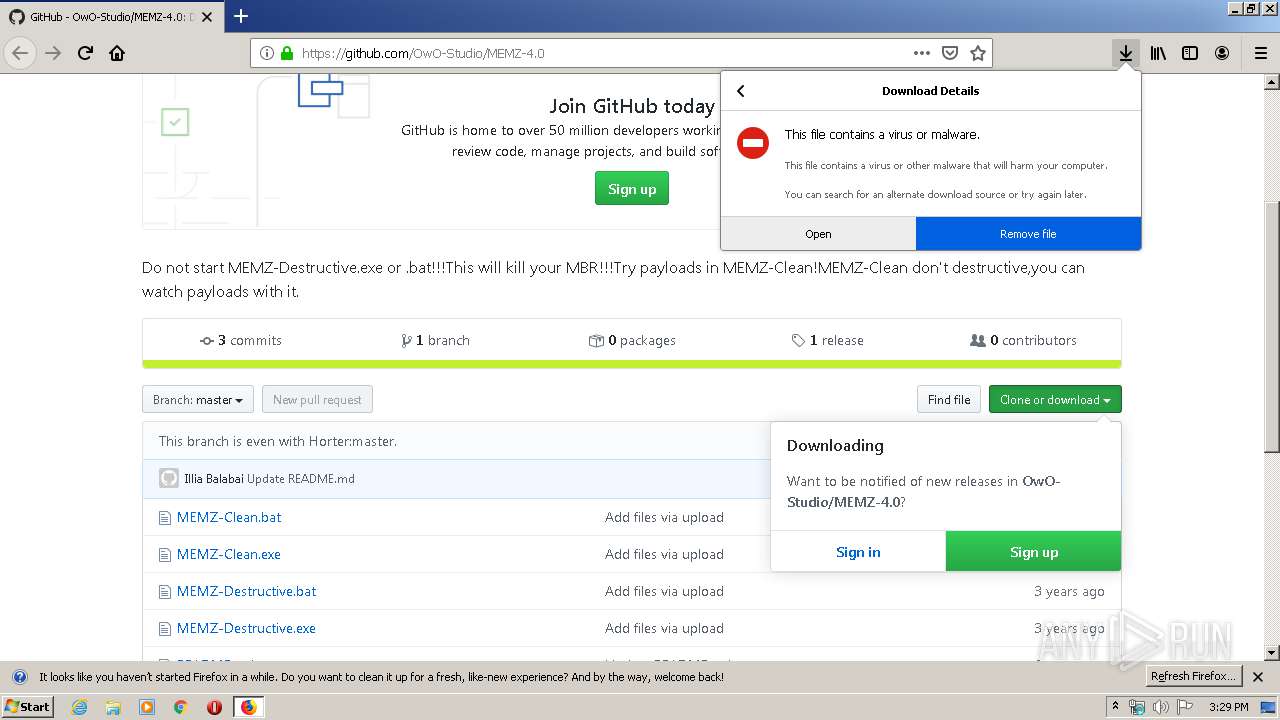Open the MEMZ-Clean.bat file icon

pyautogui.click(x=165, y=518)
